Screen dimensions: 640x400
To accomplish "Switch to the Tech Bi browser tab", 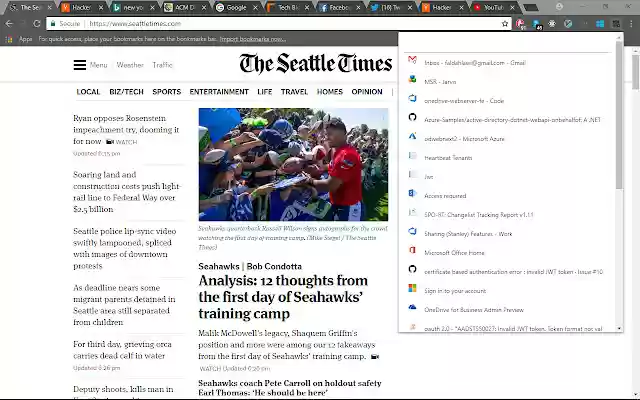I will 288,7.
